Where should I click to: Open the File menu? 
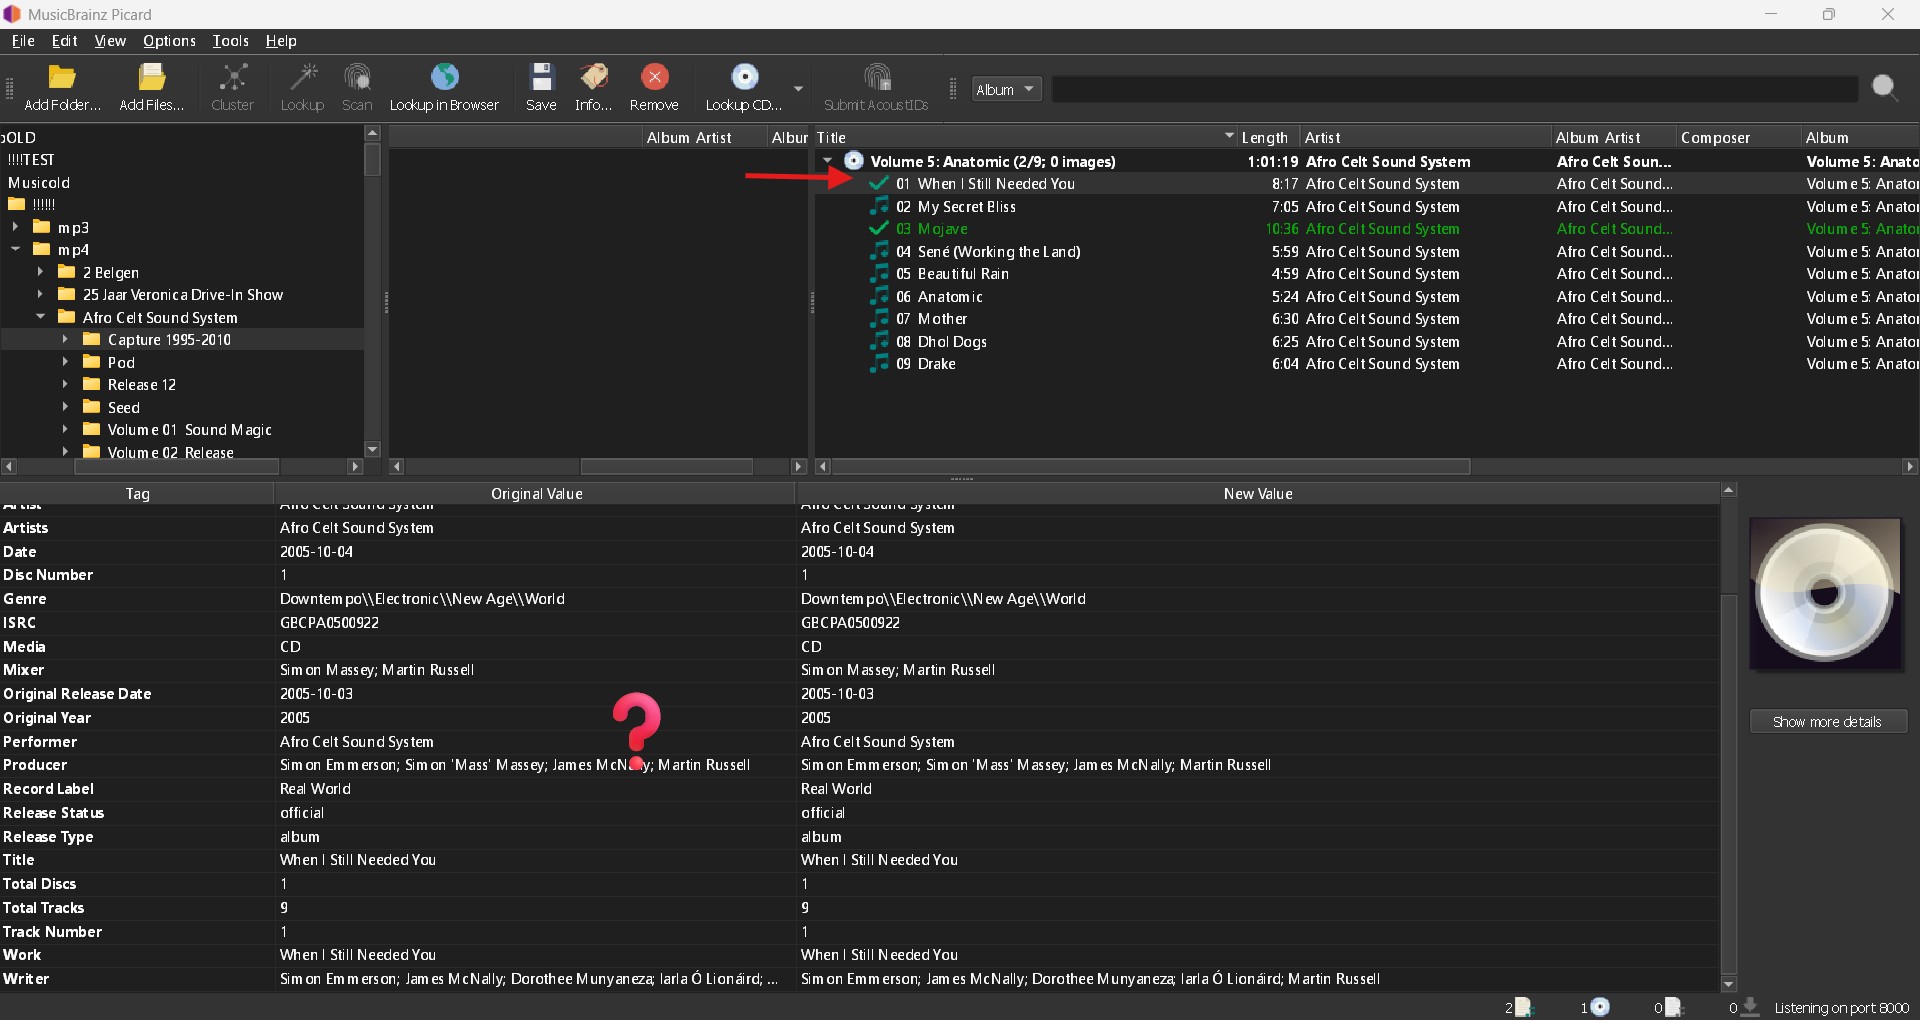click(23, 41)
